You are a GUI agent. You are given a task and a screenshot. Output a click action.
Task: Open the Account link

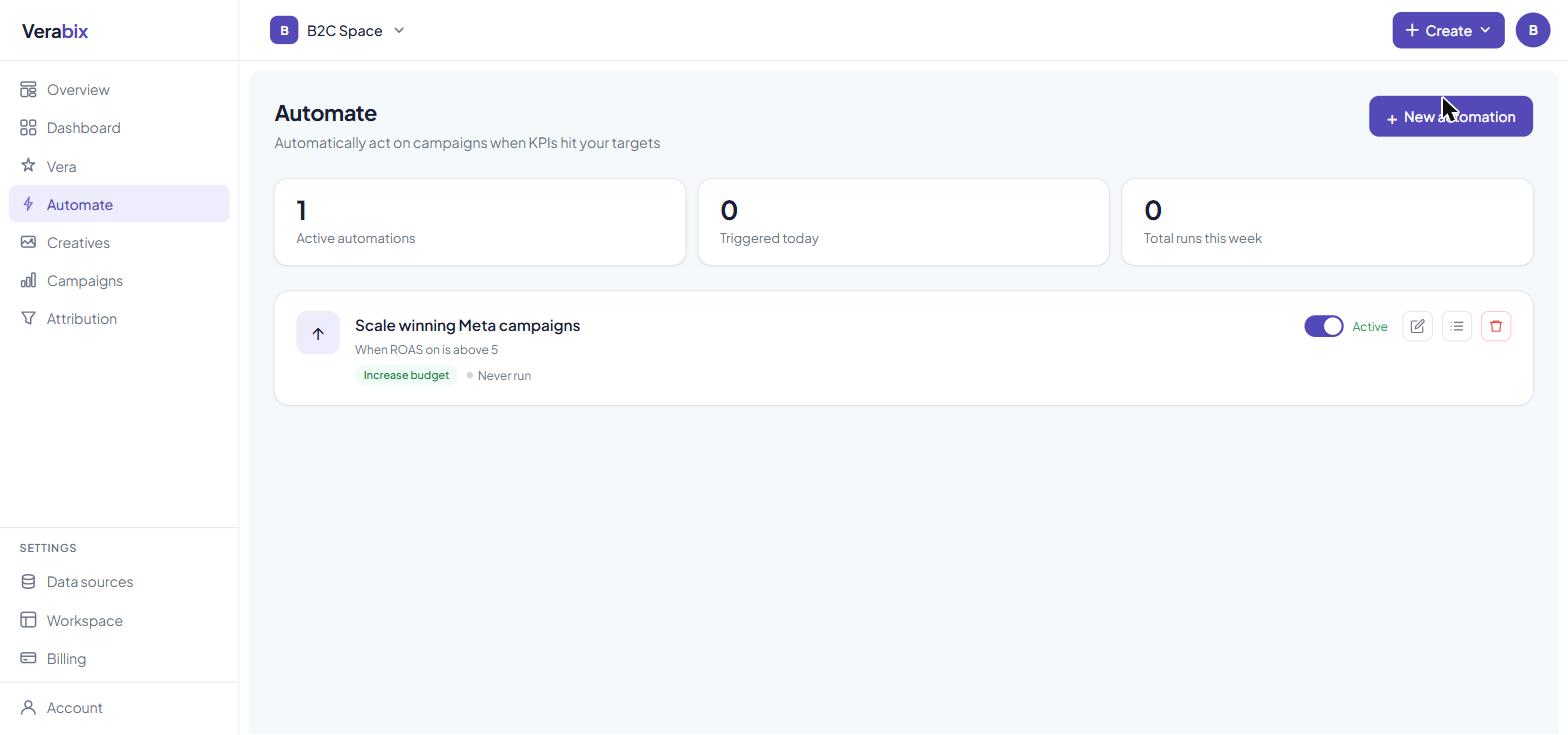coord(119,708)
